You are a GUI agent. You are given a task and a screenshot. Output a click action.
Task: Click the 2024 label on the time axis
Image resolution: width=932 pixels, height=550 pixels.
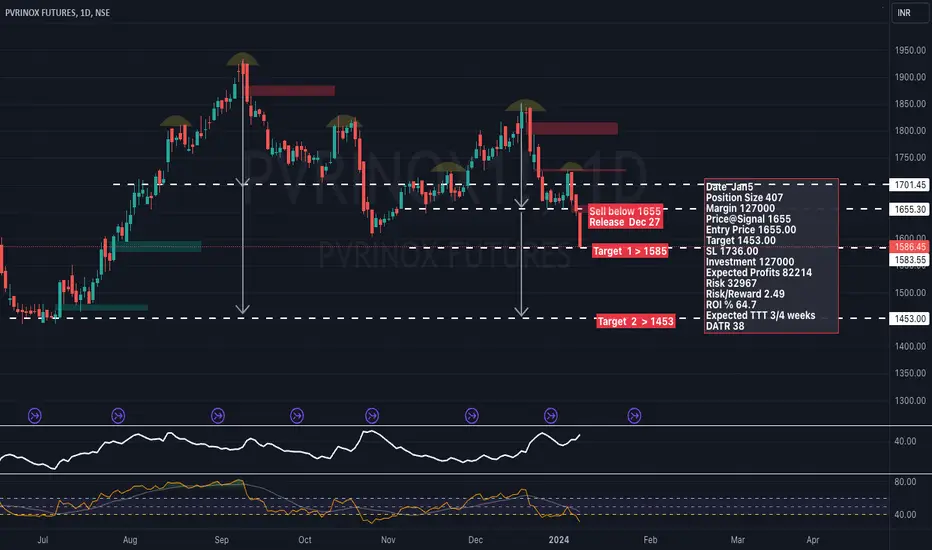559,540
